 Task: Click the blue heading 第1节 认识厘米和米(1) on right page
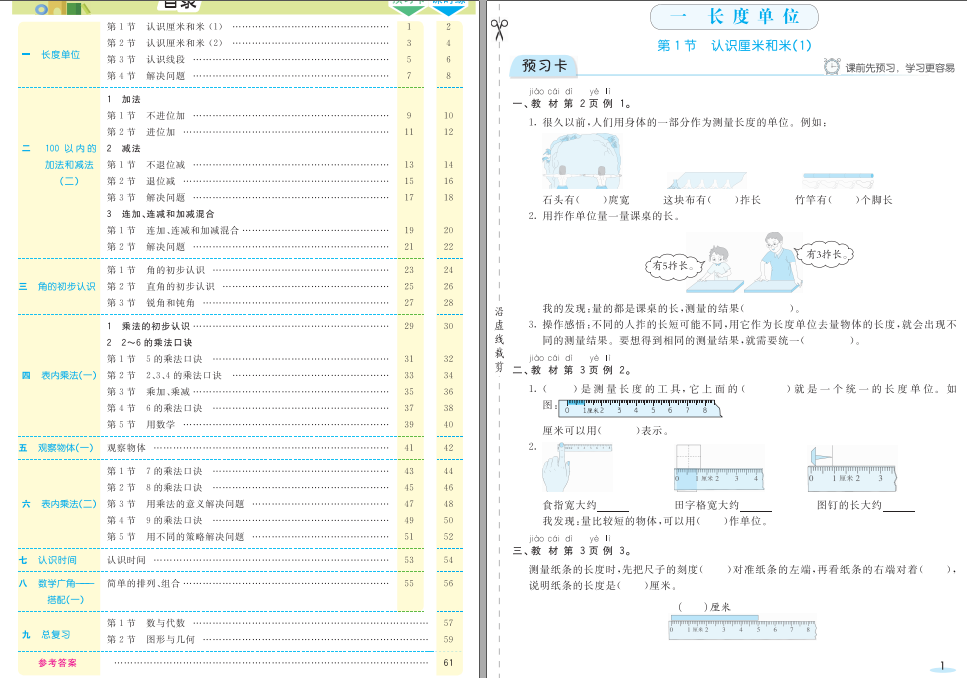click(x=734, y=46)
